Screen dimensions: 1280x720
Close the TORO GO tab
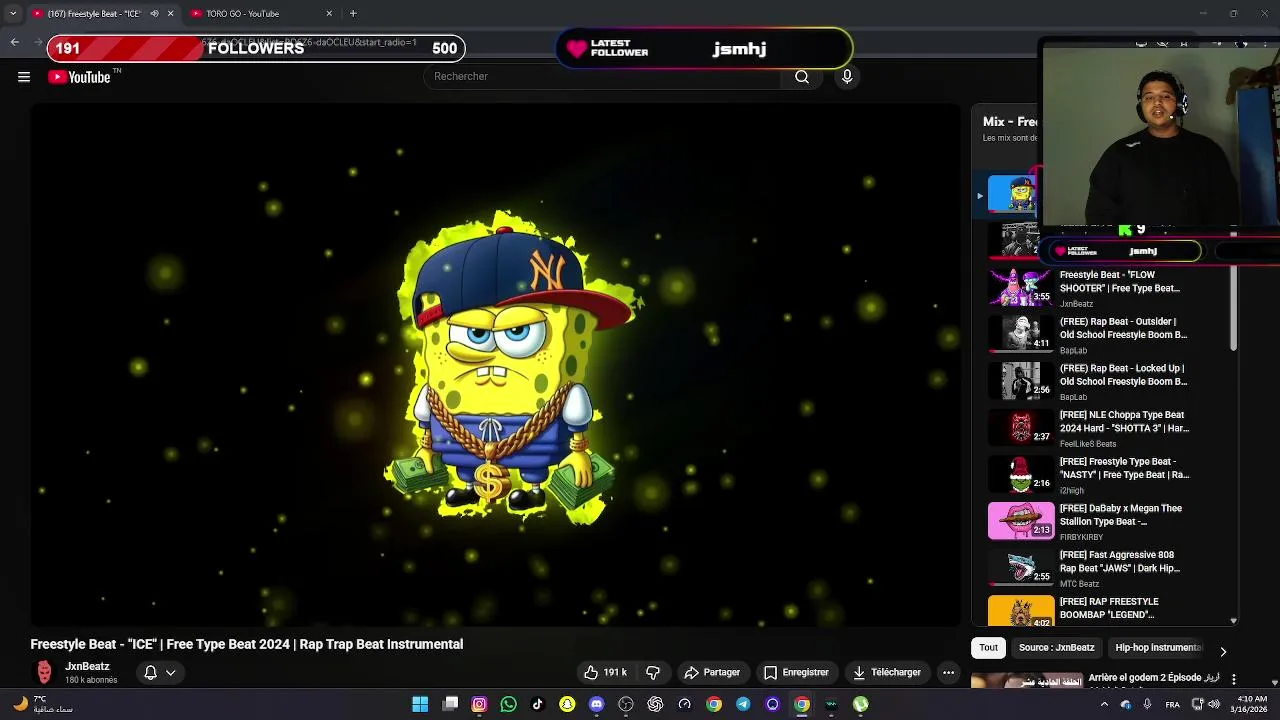coord(329,14)
